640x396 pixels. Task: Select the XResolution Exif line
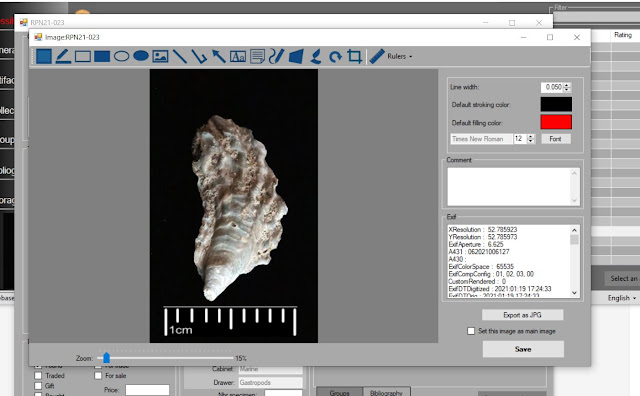coord(483,229)
